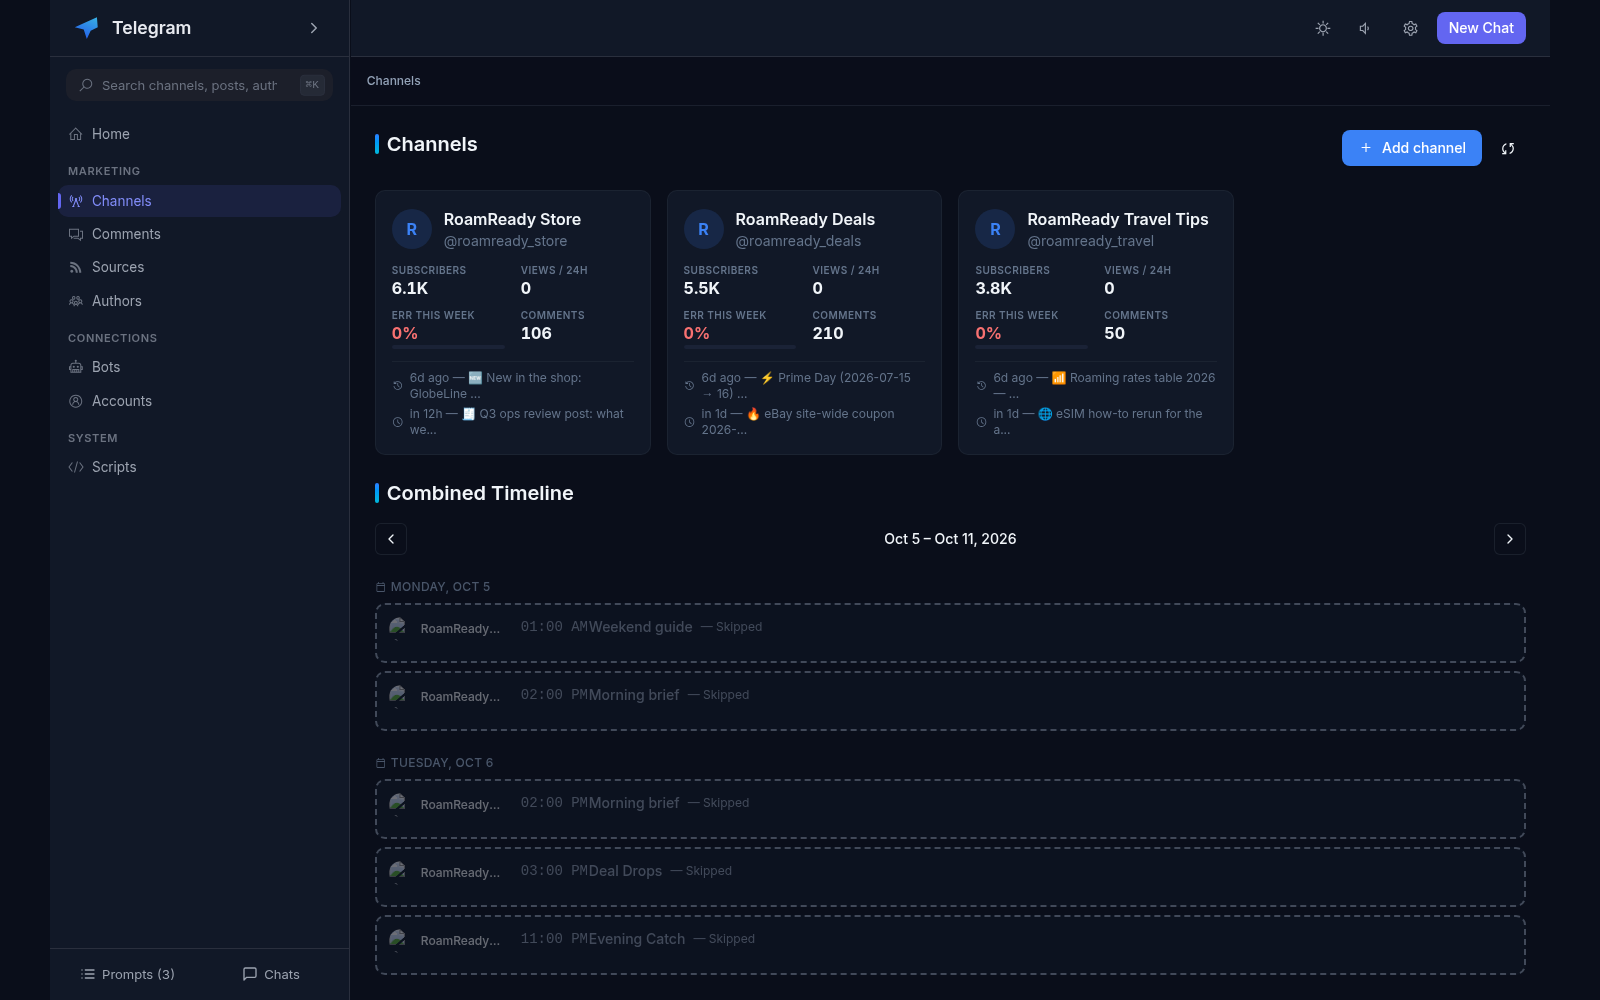Open the Scripts page
1600x1000 pixels.
click(200, 467)
